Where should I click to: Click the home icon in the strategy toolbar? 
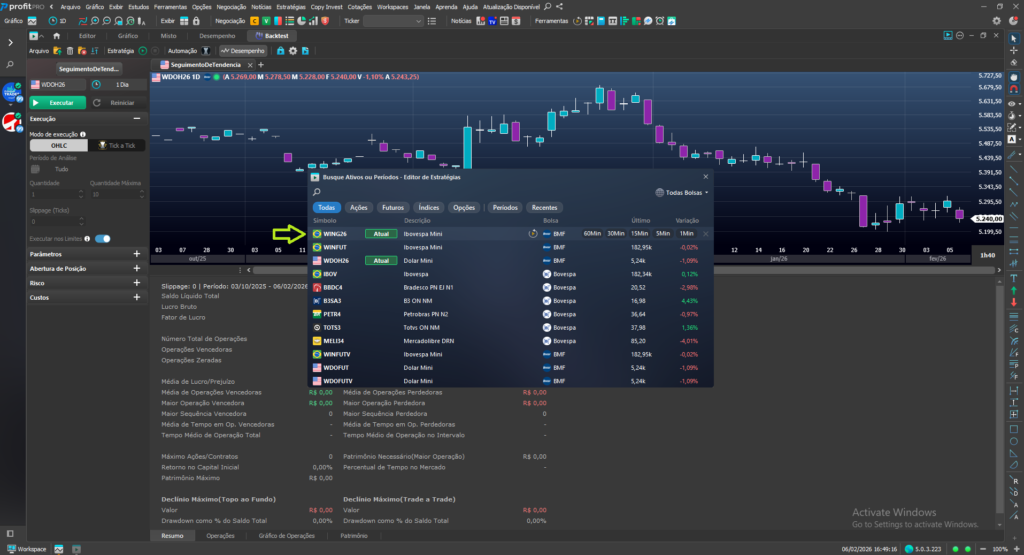57,35
